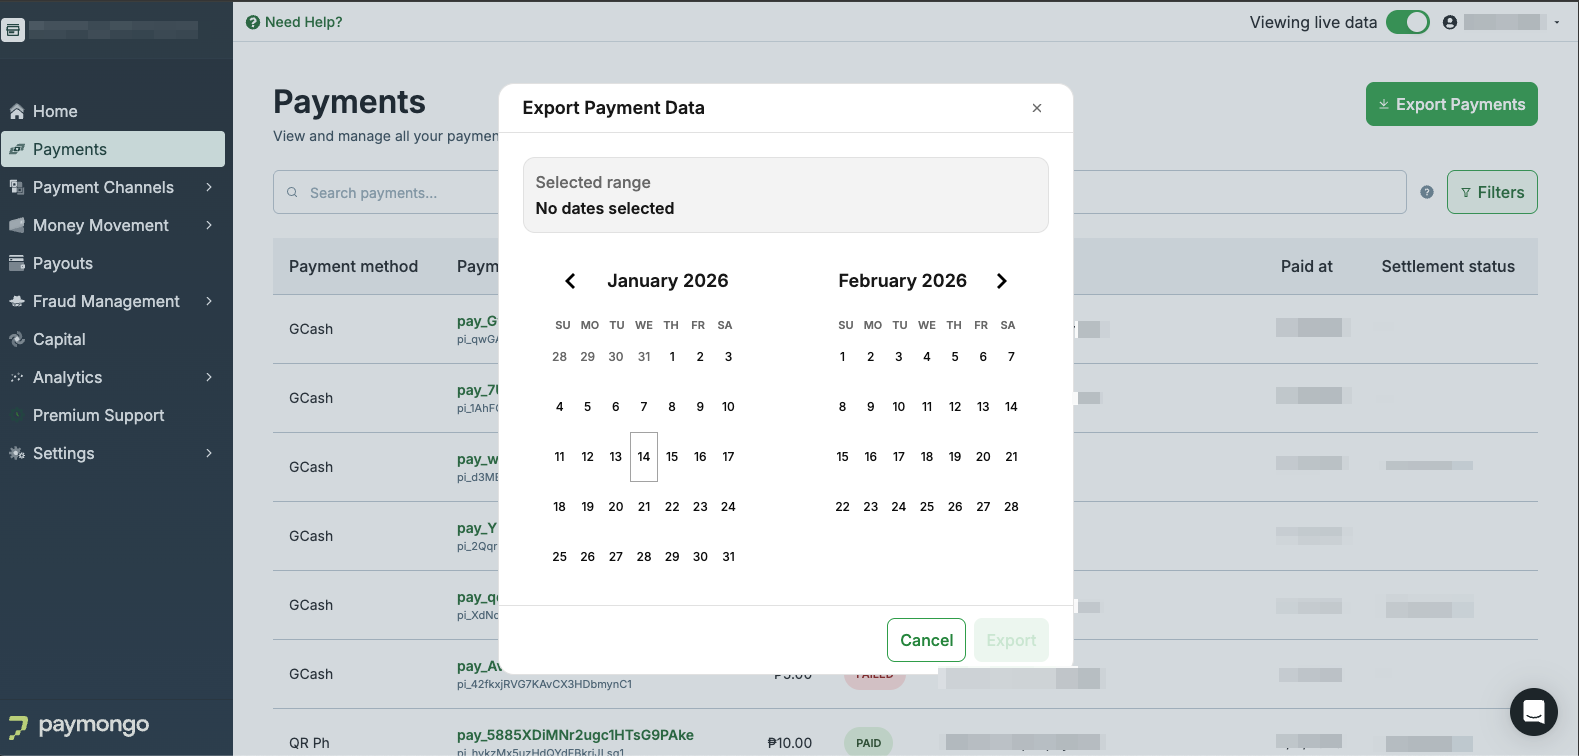Click the Export Payments button
The width and height of the screenshot is (1579, 756).
(x=1451, y=104)
